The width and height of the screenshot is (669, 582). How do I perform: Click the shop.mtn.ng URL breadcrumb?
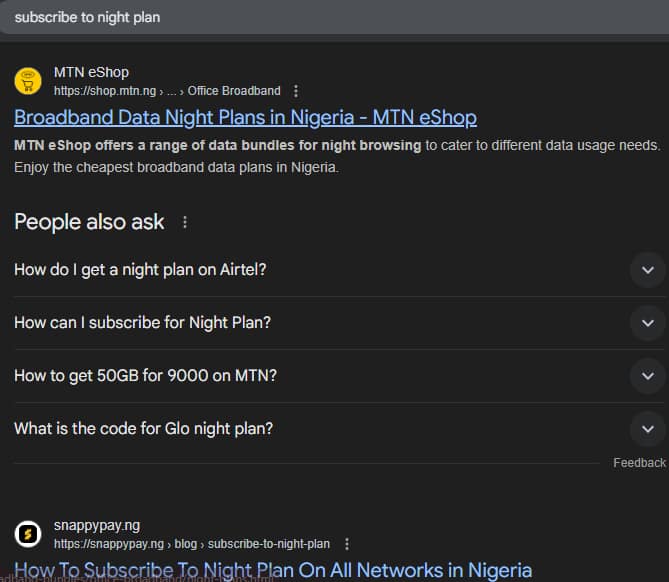pyautogui.click(x=167, y=91)
